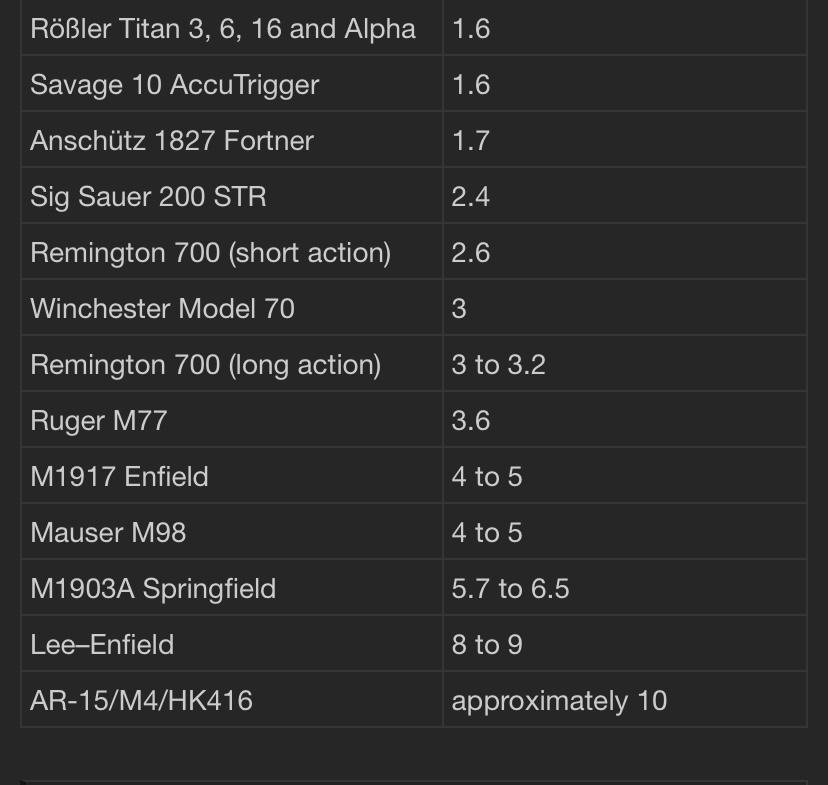
Task: Click Remington 700 (short action) cell
Action: tap(210, 253)
